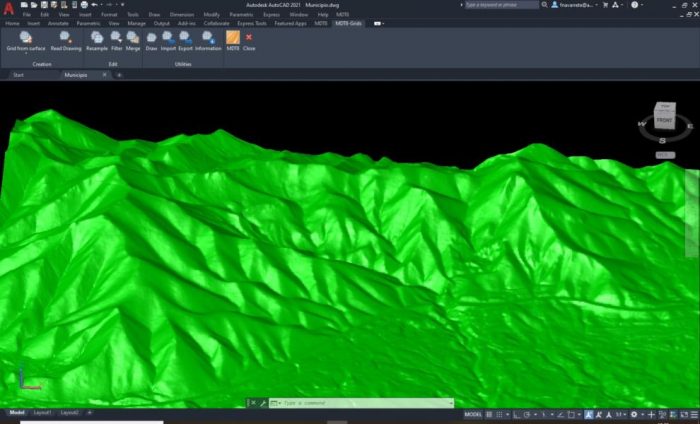Switch to the Featured Apps ribbon tab
Screen dimensions: 700x424
click(x=290, y=24)
